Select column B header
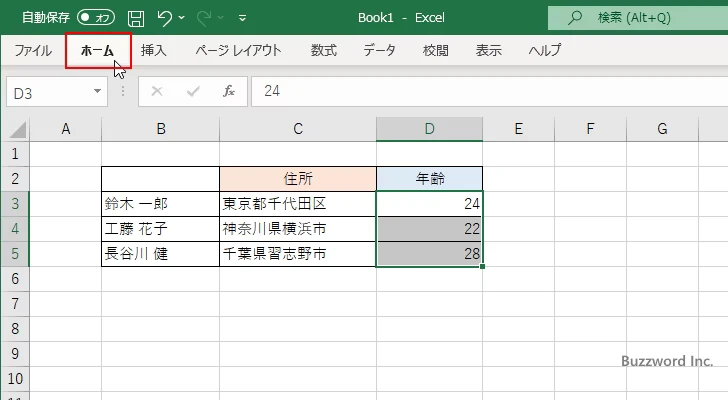 pyautogui.click(x=161, y=129)
